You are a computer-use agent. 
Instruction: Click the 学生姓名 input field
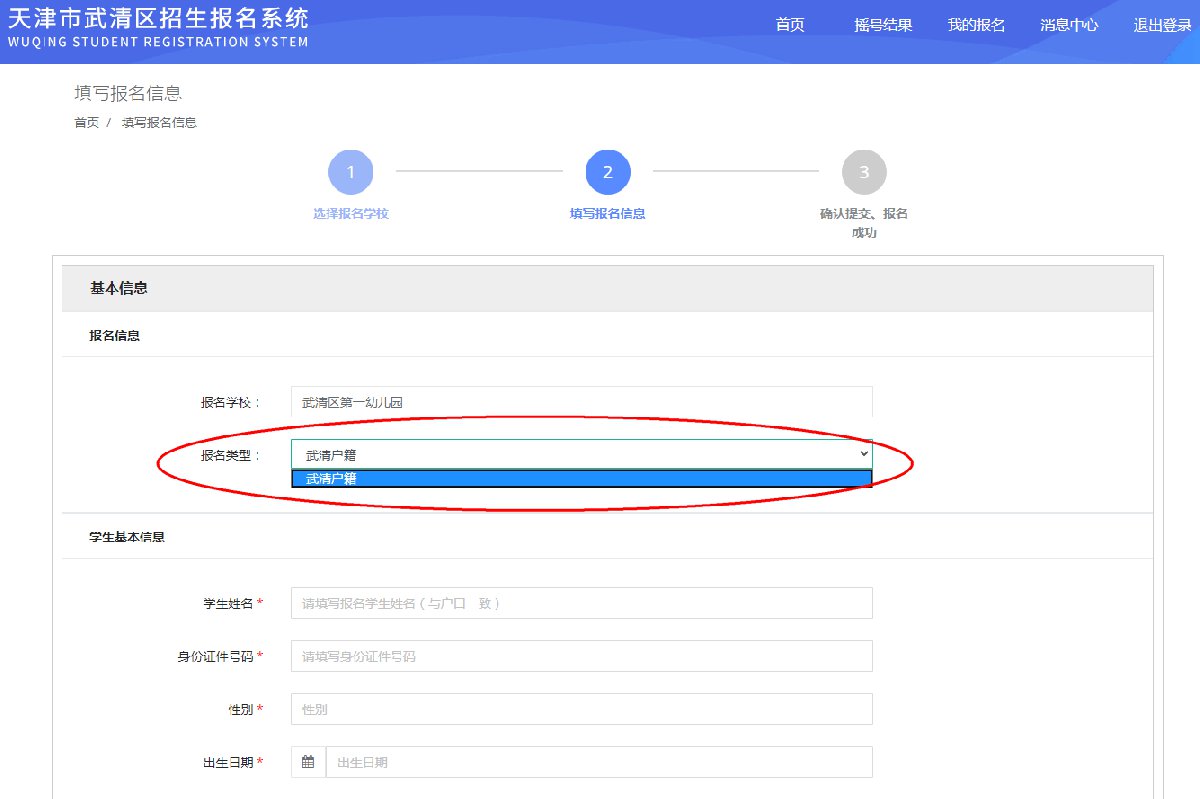point(581,603)
